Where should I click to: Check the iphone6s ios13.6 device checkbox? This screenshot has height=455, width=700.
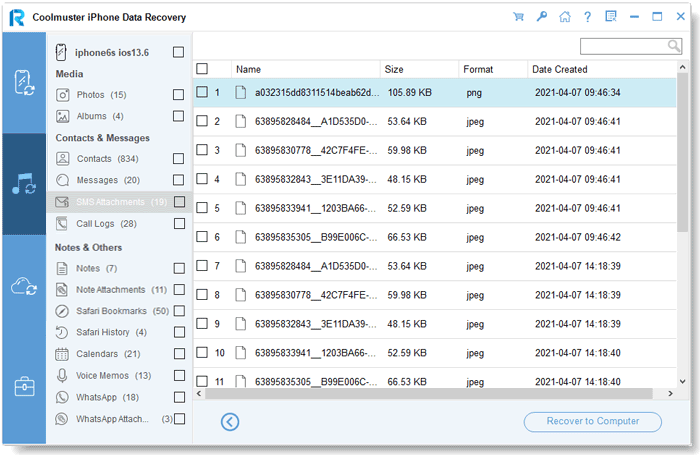[x=178, y=52]
